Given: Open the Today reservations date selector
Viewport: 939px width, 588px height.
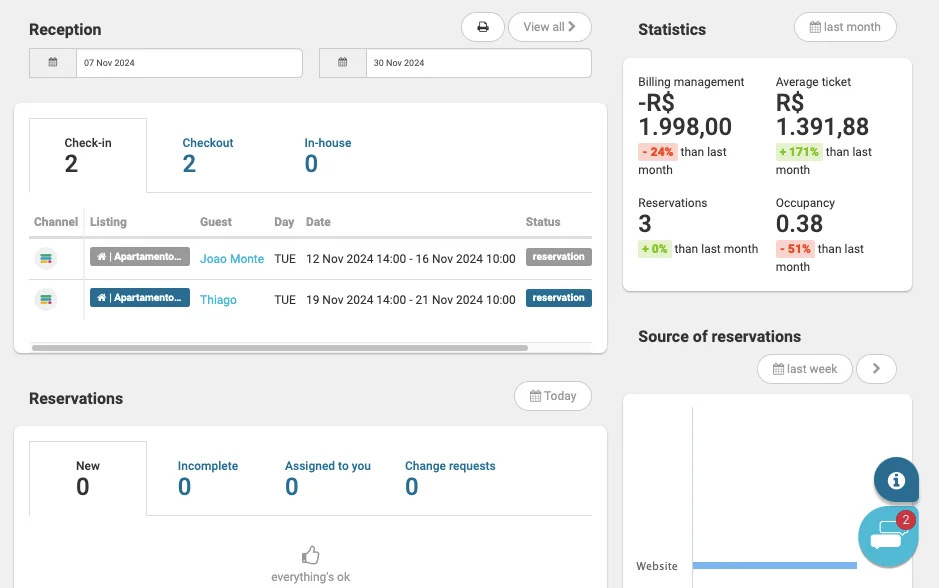Looking at the screenshot, I should click(x=553, y=396).
